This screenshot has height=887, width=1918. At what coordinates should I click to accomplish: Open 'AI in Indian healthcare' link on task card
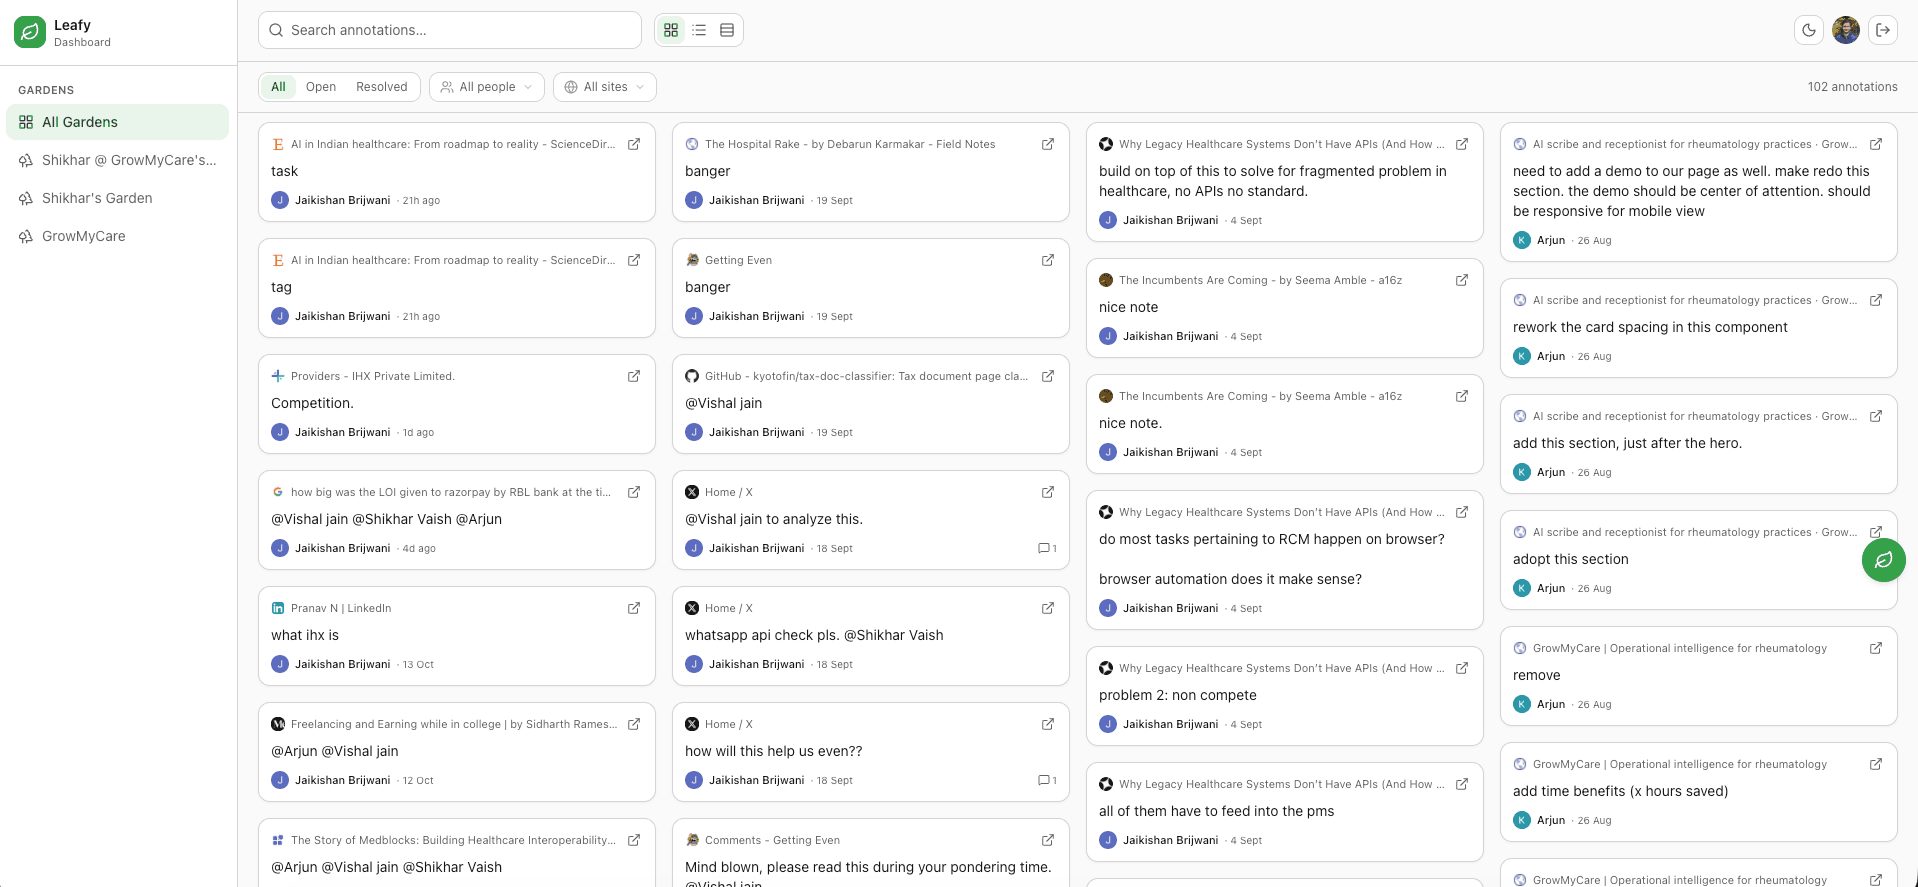[x=453, y=144]
